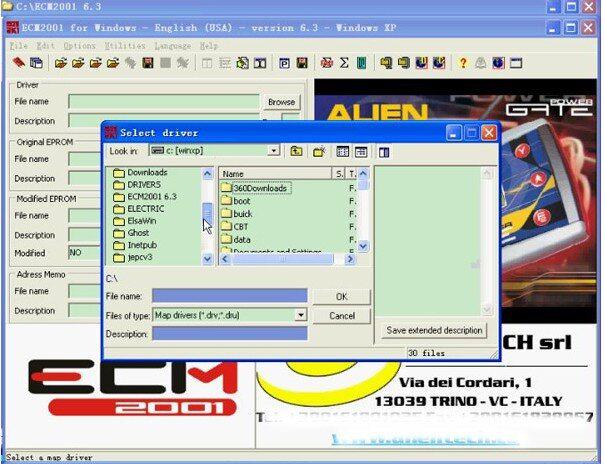605x464 pixels.
Task: Open the Edit menu
Action: pyautogui.click(x=46, y=46)
